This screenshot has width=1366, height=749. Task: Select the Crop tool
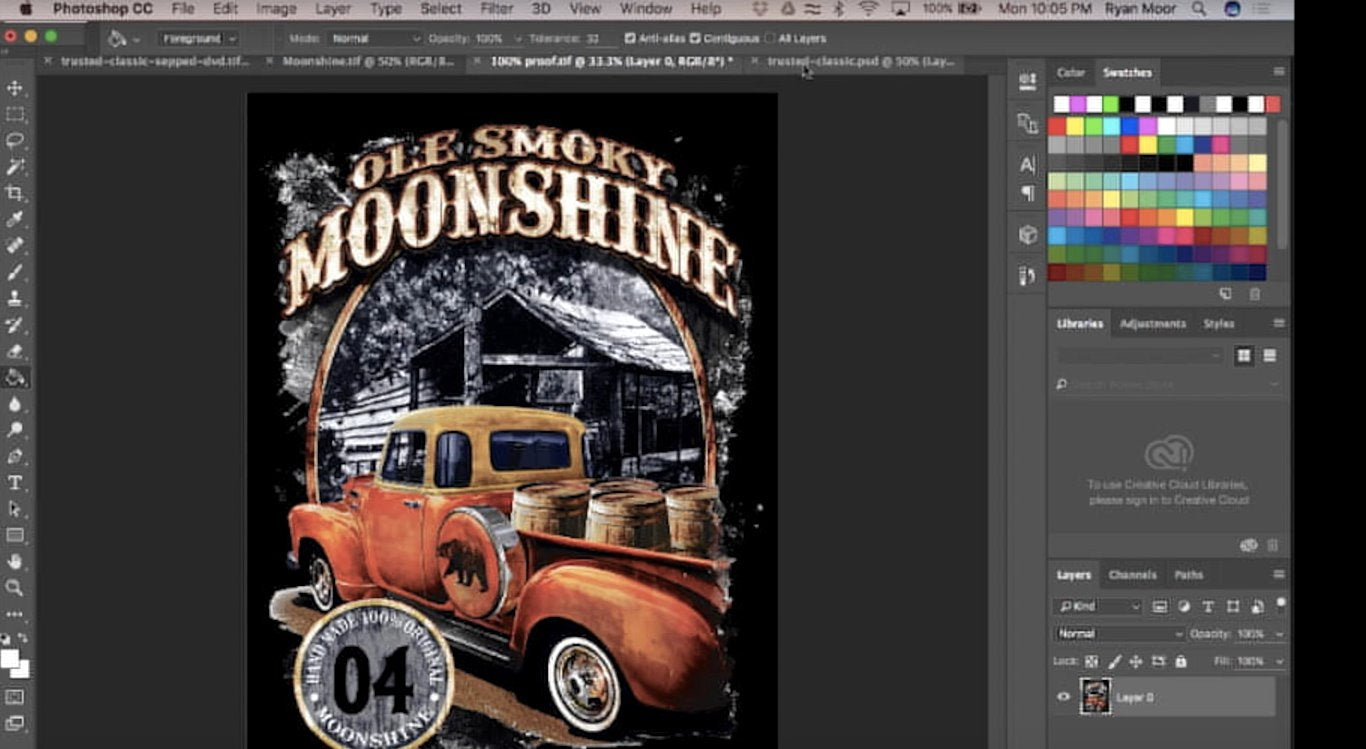coord(15,193)
